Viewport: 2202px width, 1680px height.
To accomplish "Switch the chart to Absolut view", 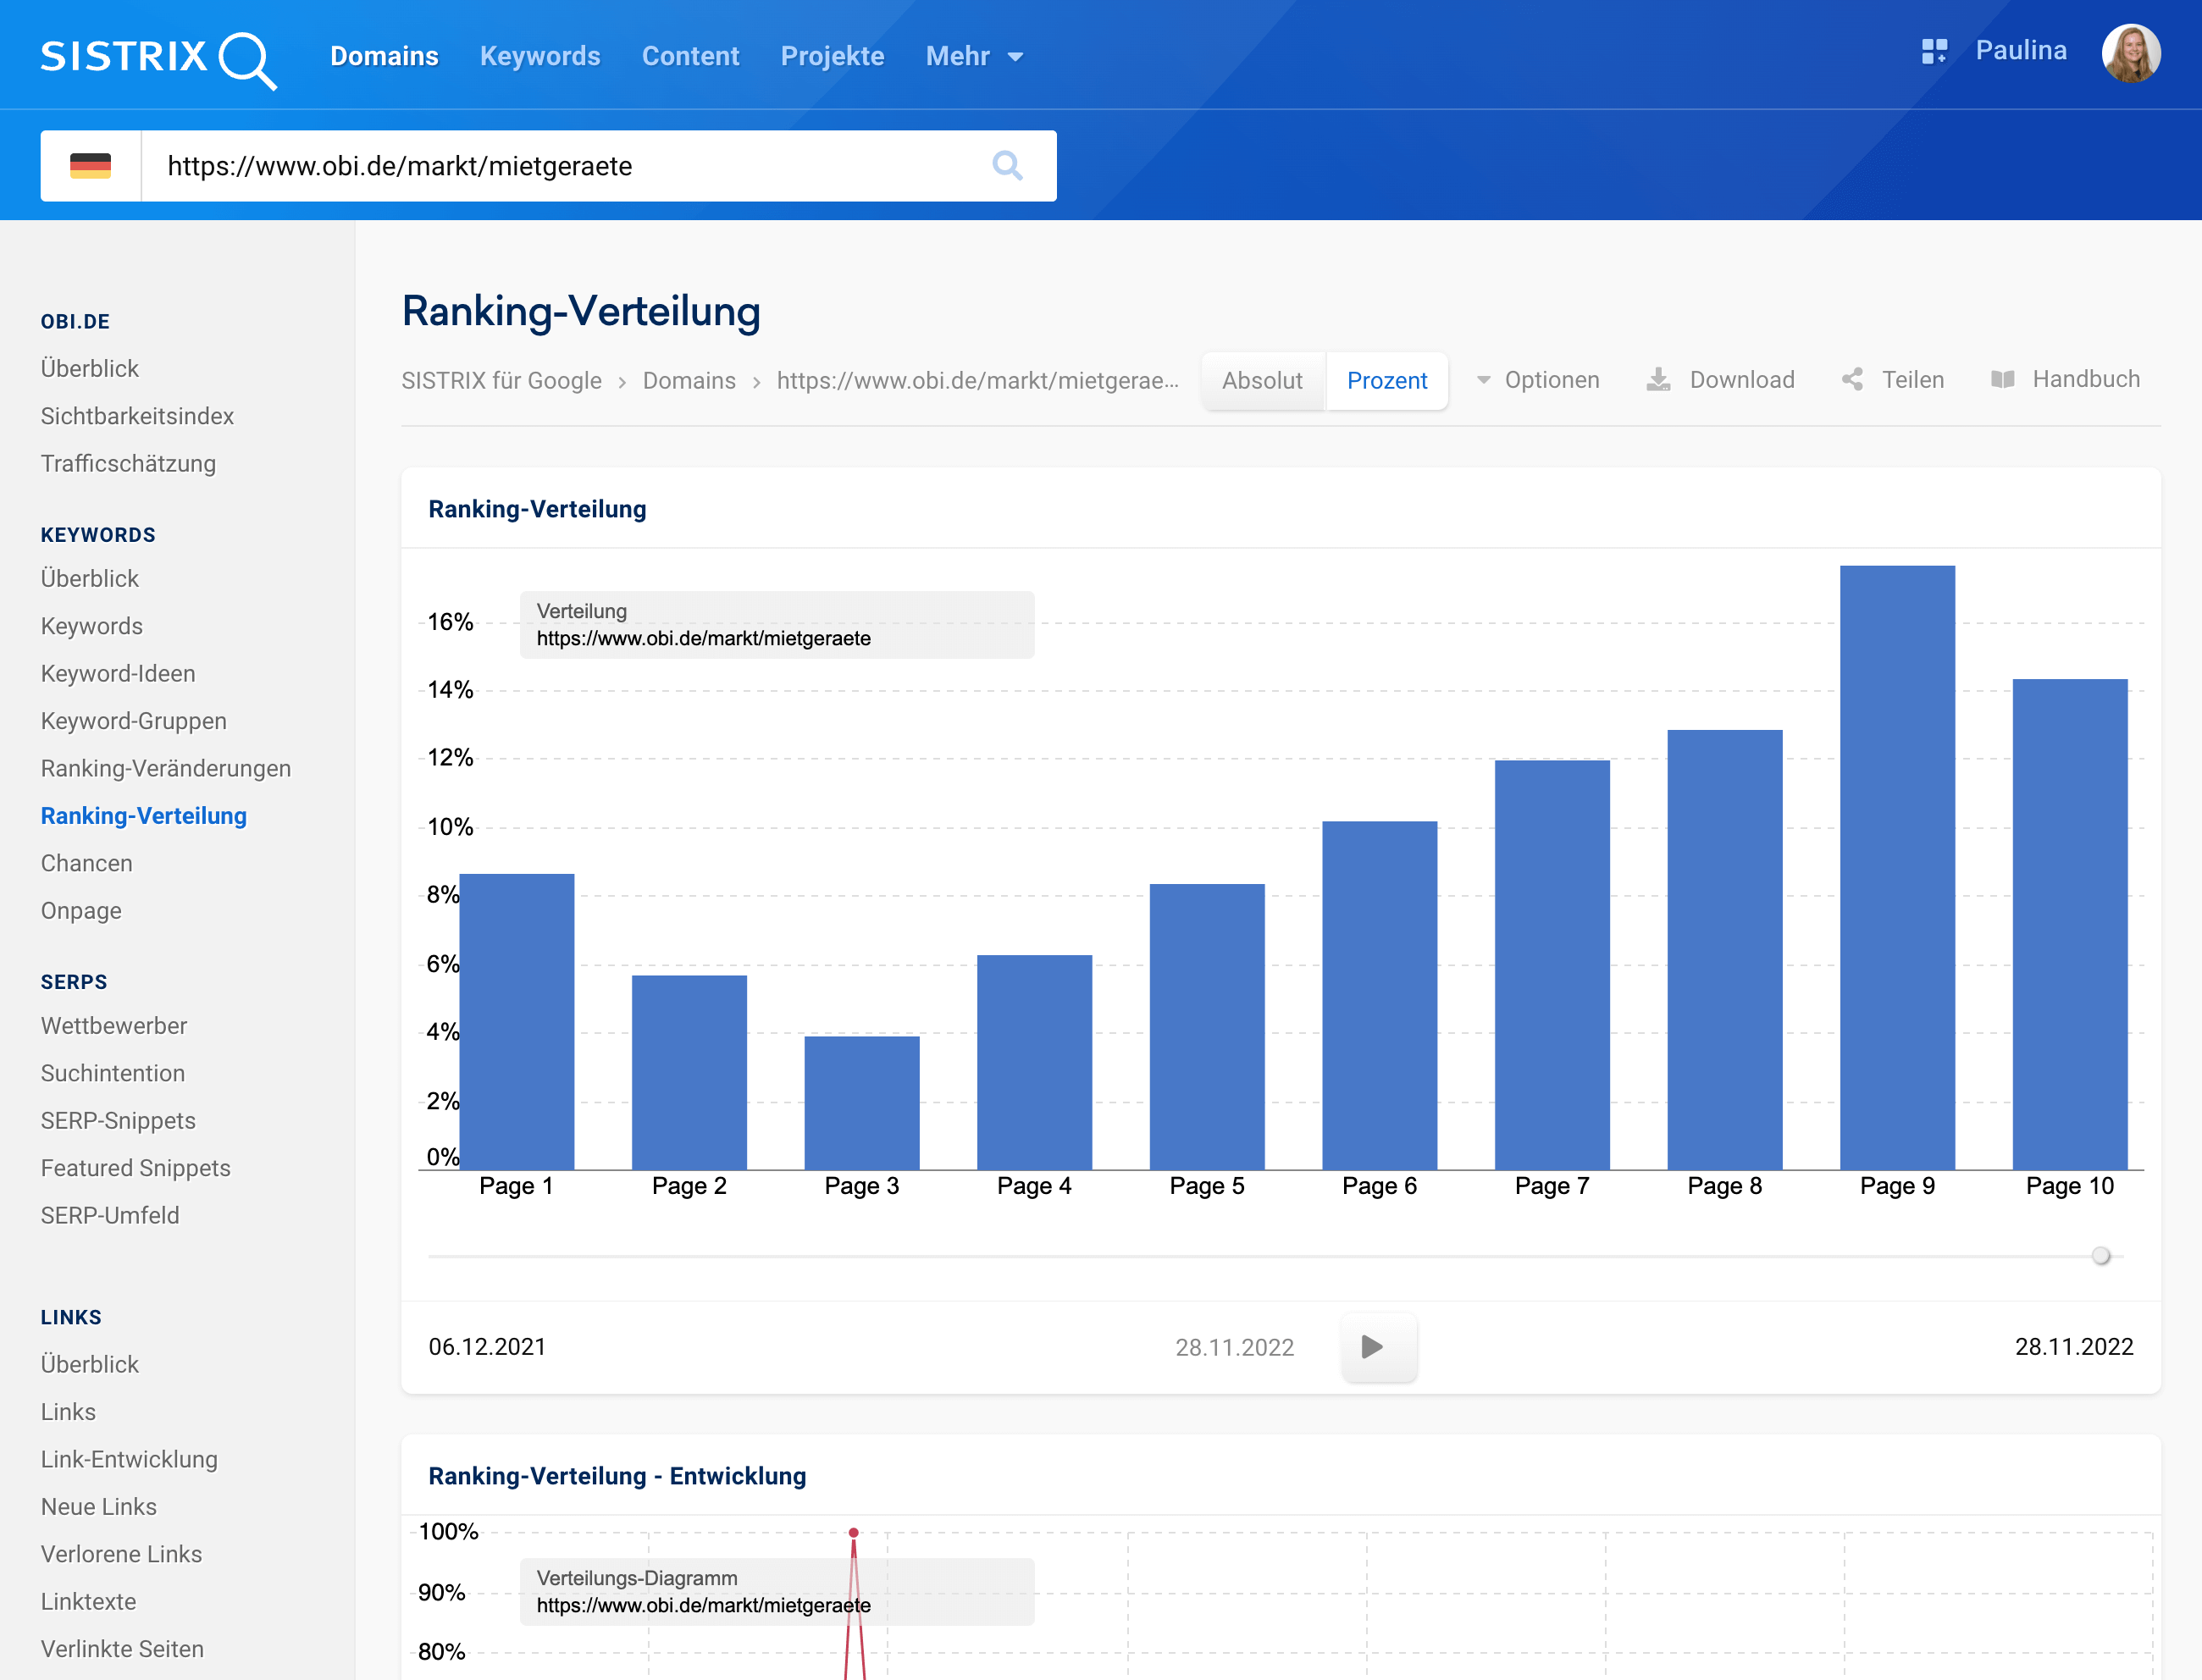I will [1262, 381].
